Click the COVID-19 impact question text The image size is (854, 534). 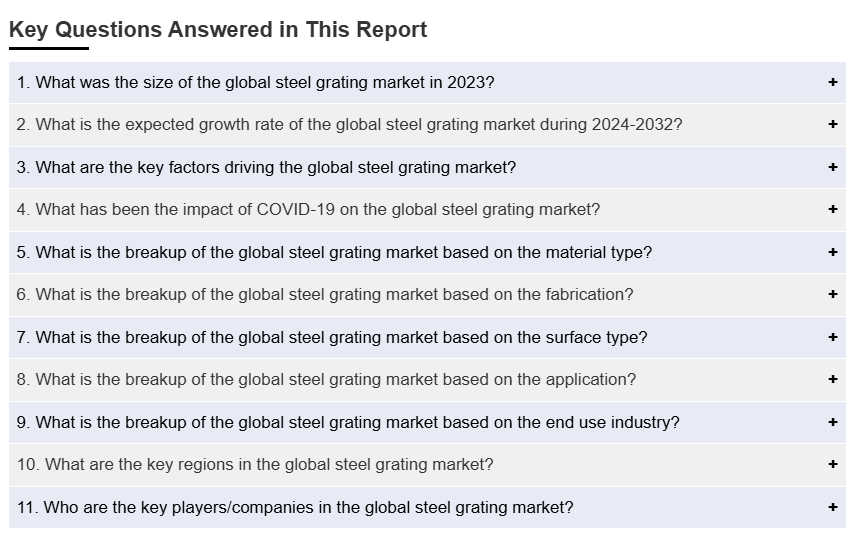308,210
